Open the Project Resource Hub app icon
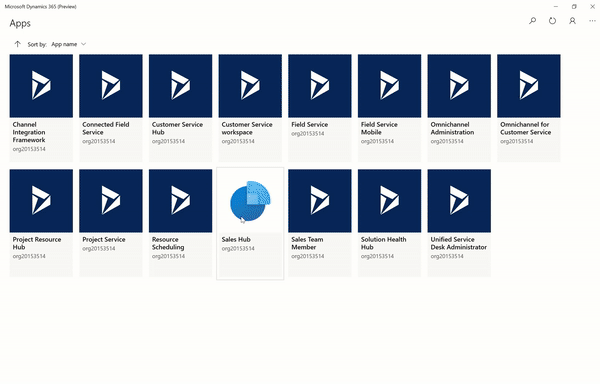600x384 pixels. pos(41,201)
